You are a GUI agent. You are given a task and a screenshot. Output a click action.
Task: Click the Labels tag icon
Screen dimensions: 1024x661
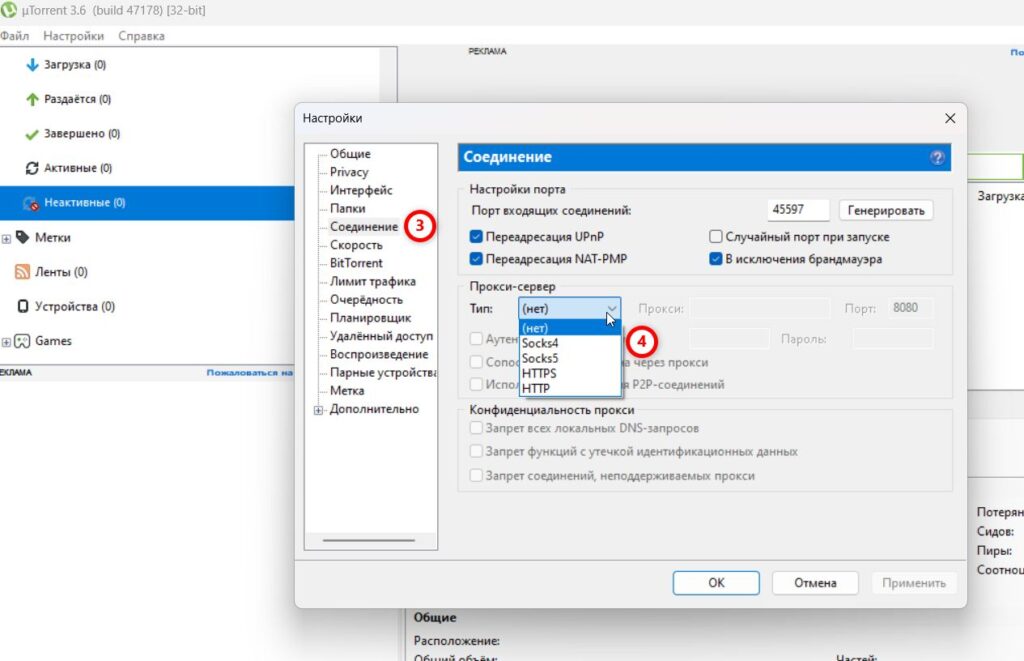coord(22,237)
